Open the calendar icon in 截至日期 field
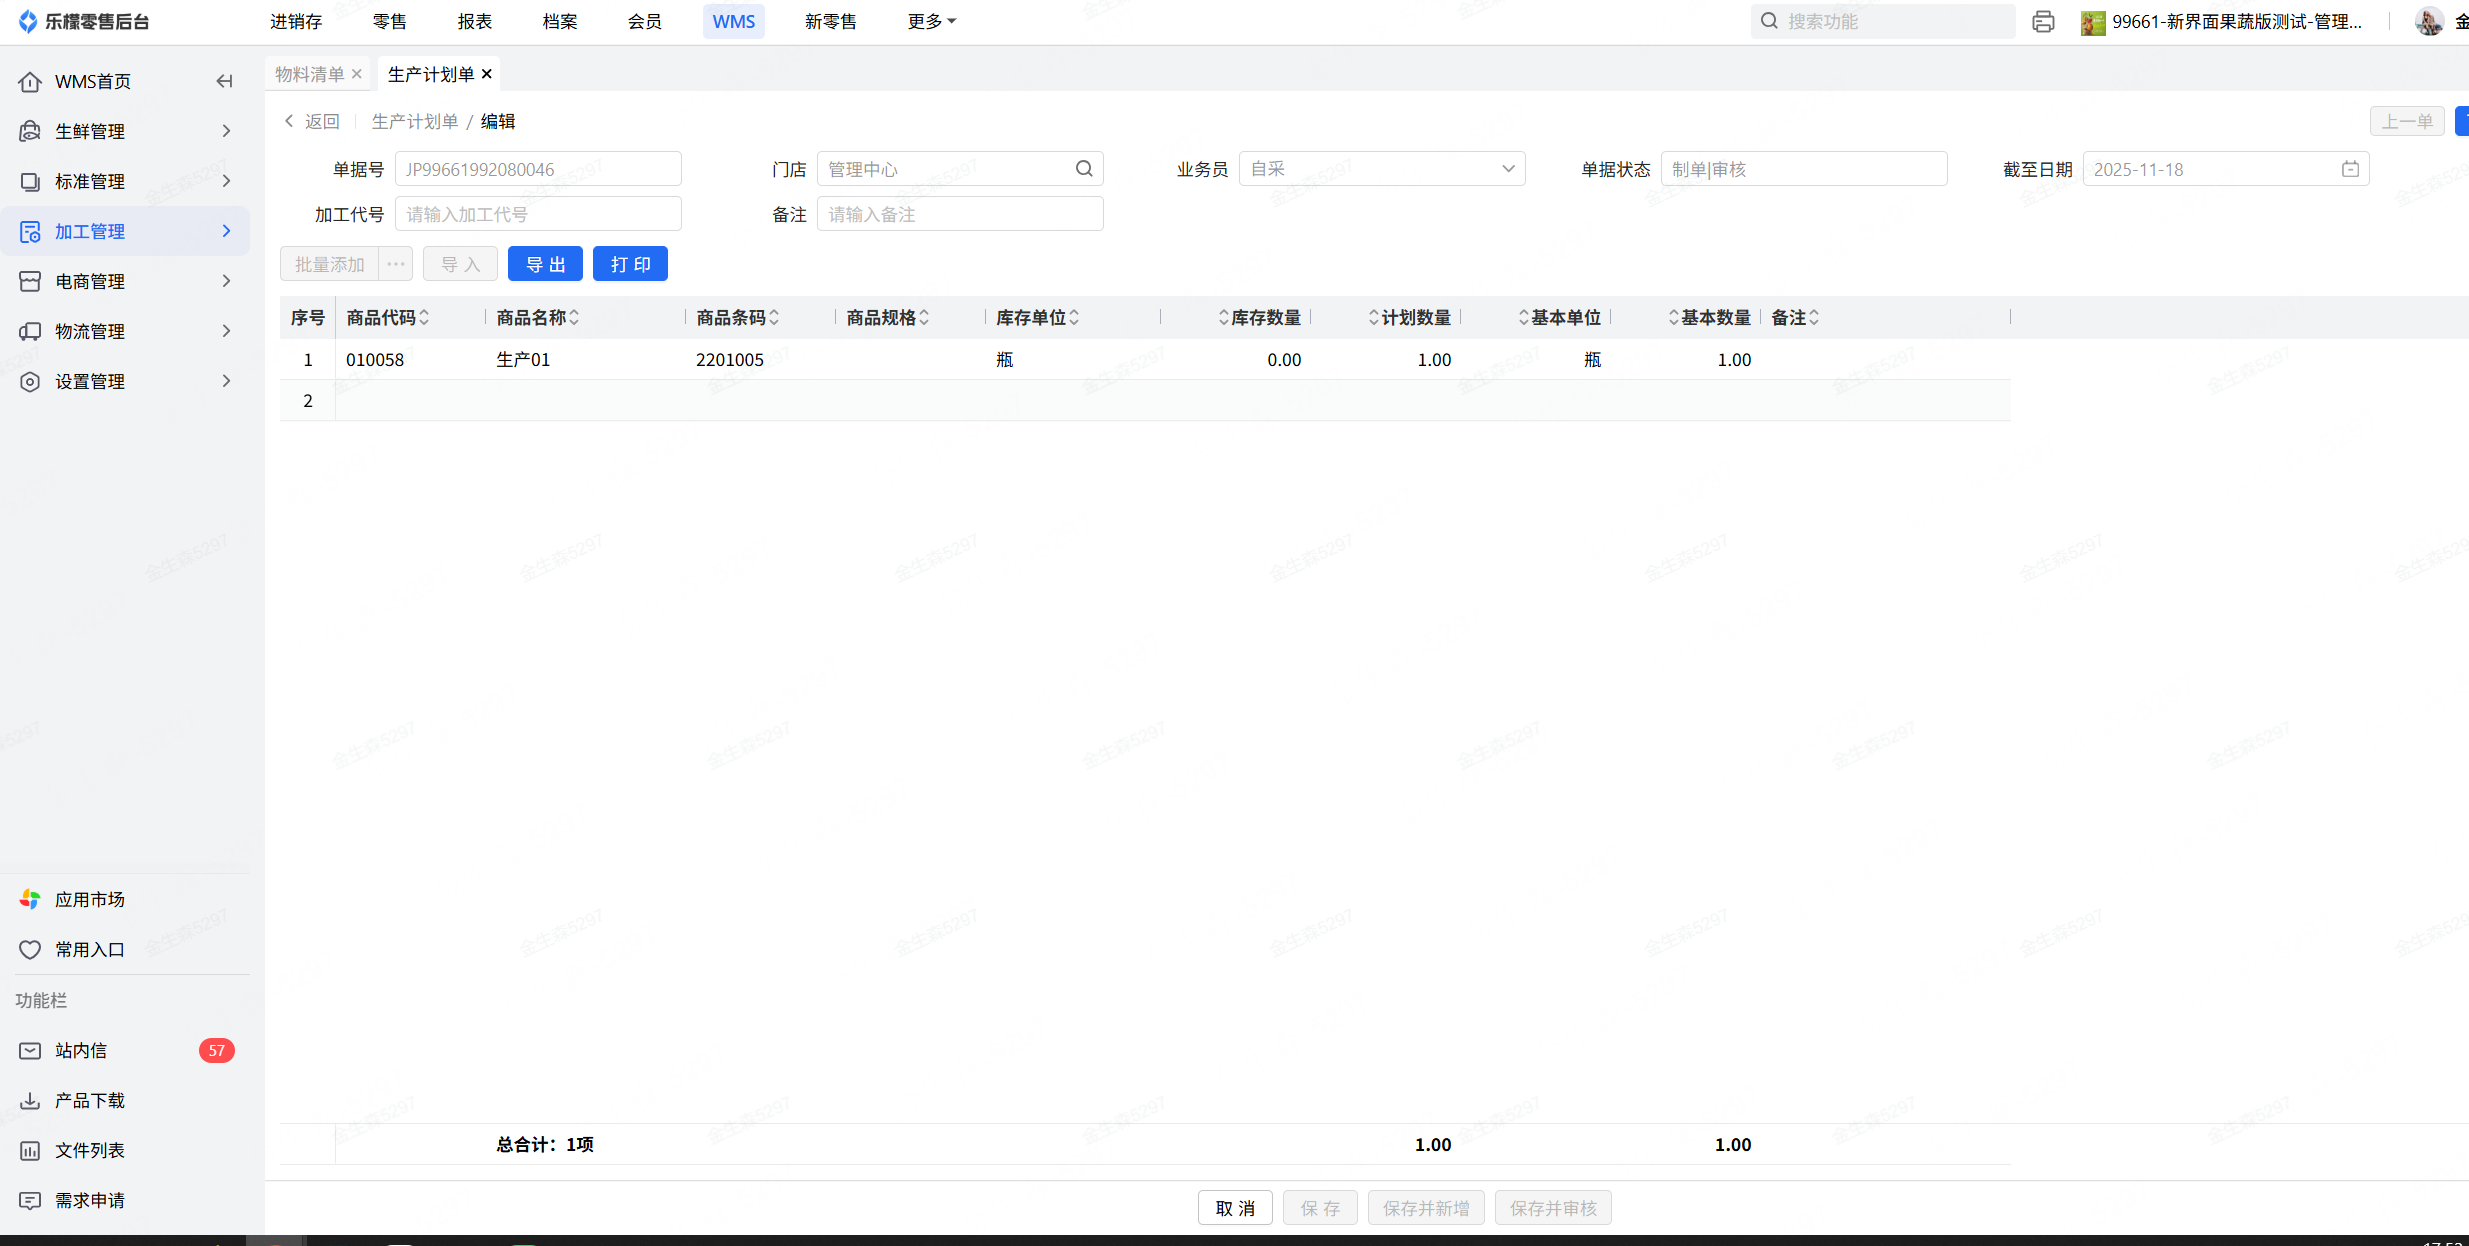 pyautogui.click(x=2350, y=169)
